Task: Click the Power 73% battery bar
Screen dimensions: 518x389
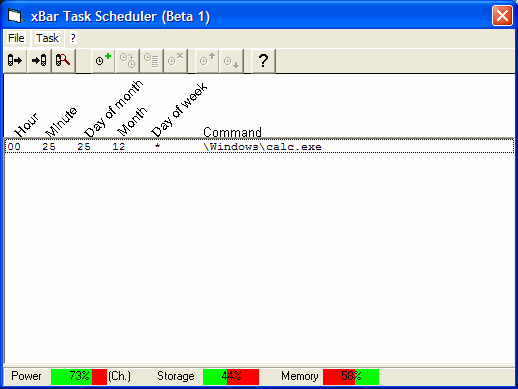Action: coord(79,376)
